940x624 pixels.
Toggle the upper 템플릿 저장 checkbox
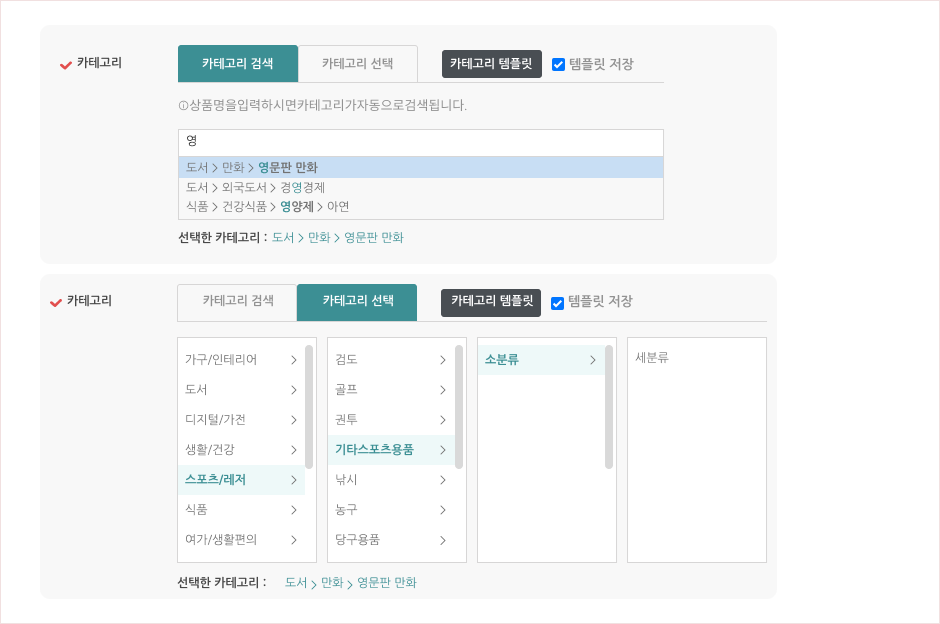(559, 65)
